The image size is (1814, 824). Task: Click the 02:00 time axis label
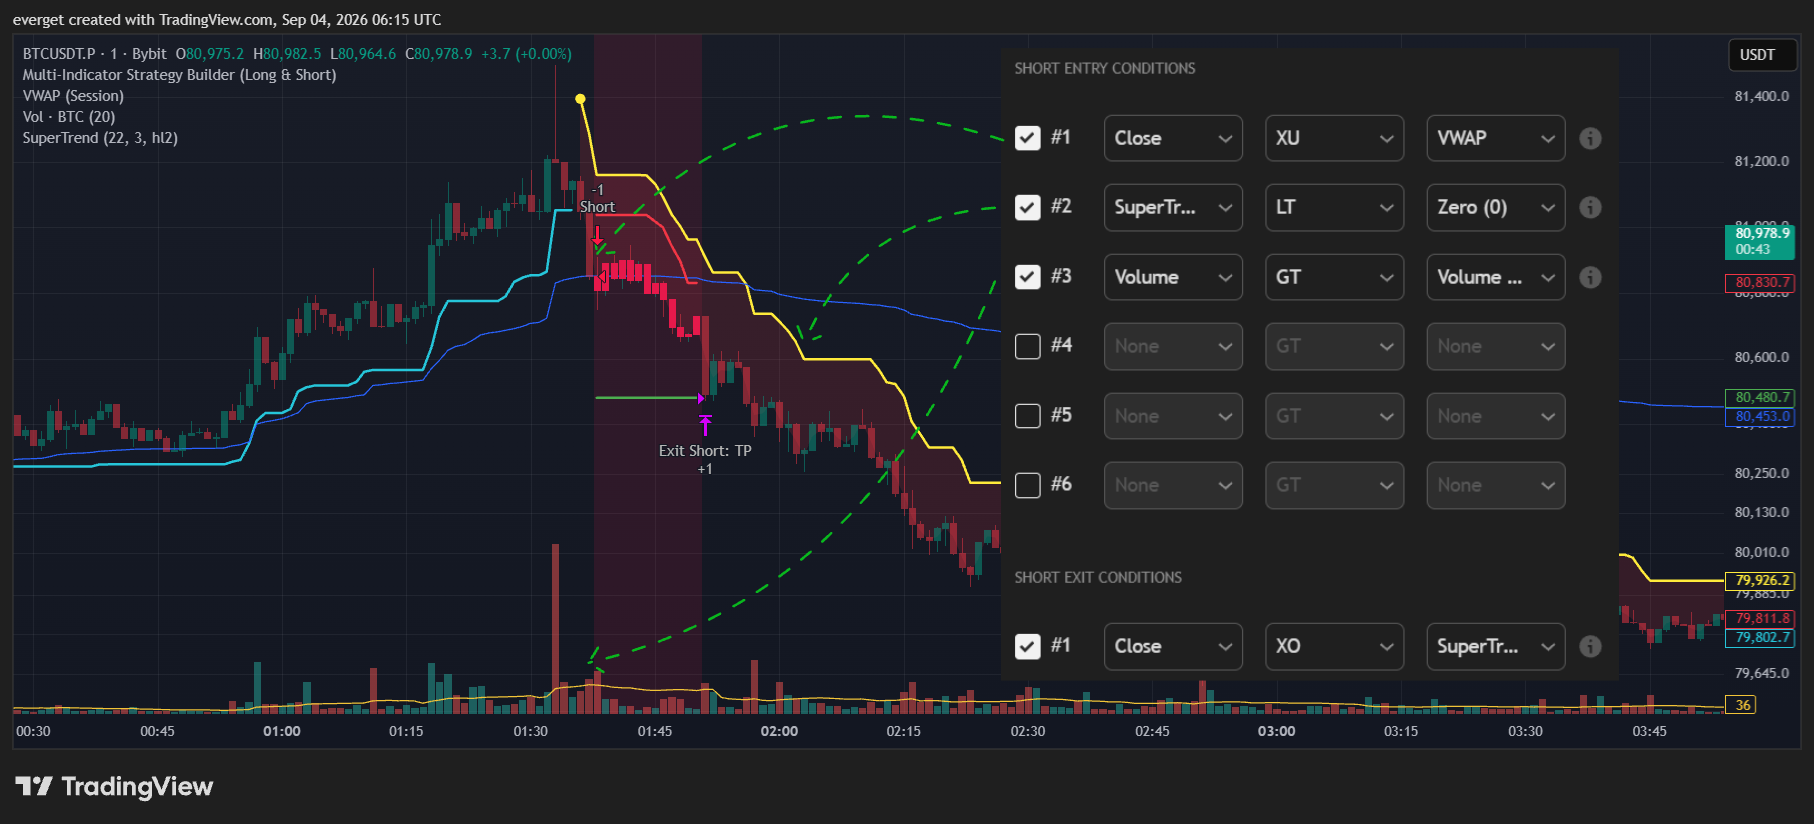(779, 731)
